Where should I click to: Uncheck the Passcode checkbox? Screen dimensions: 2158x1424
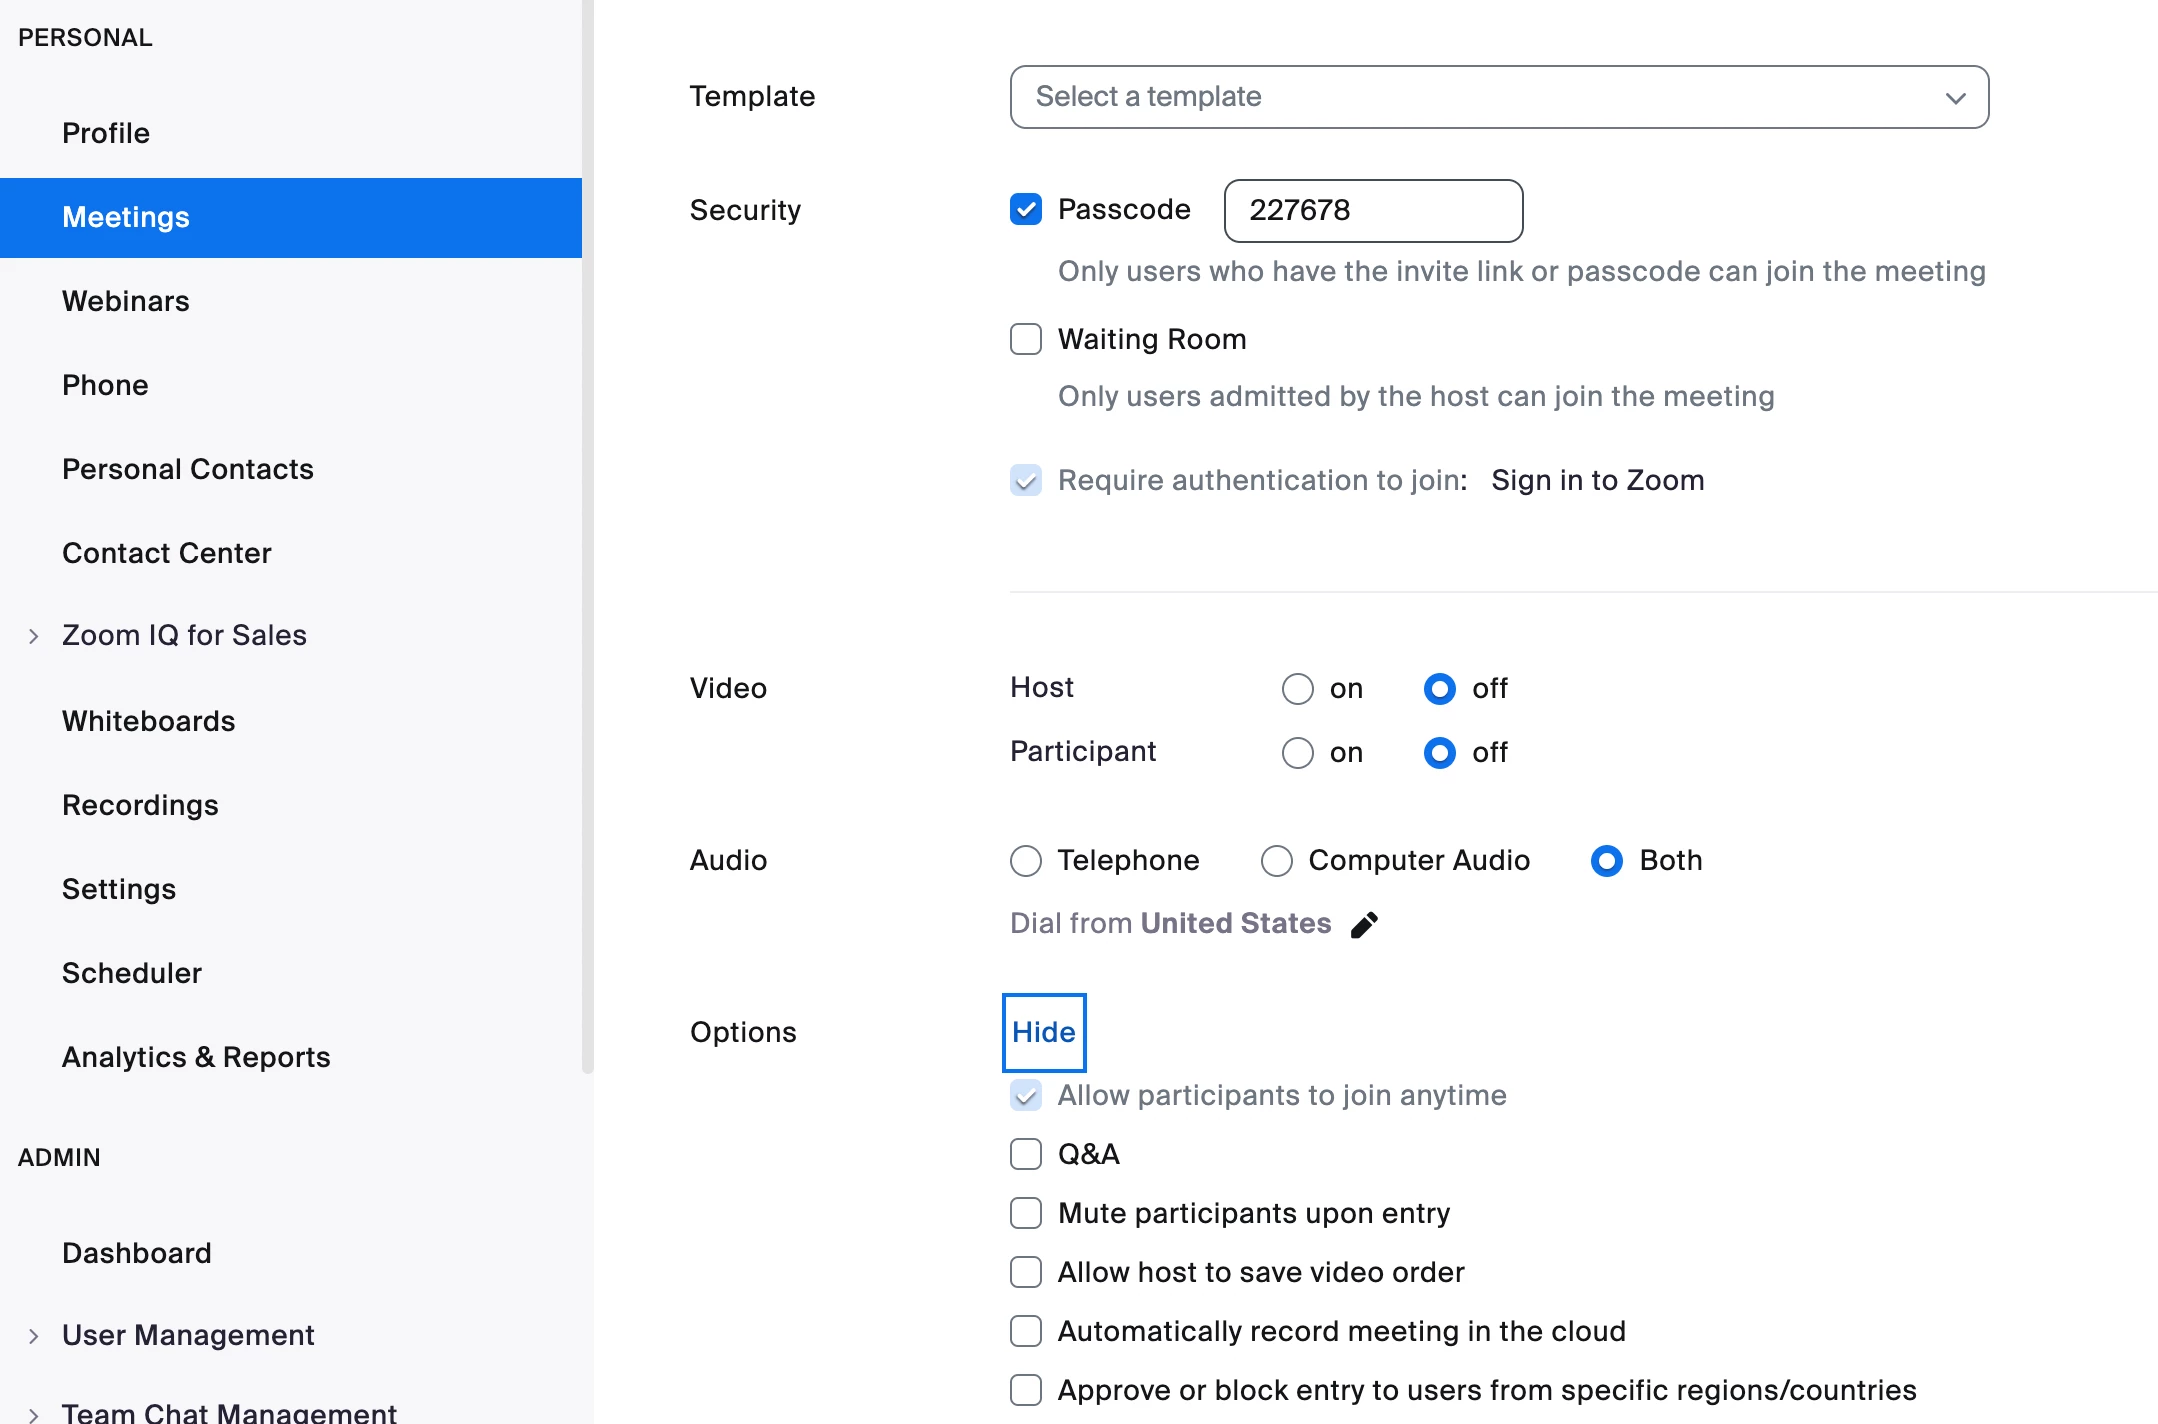(1026, 209)
